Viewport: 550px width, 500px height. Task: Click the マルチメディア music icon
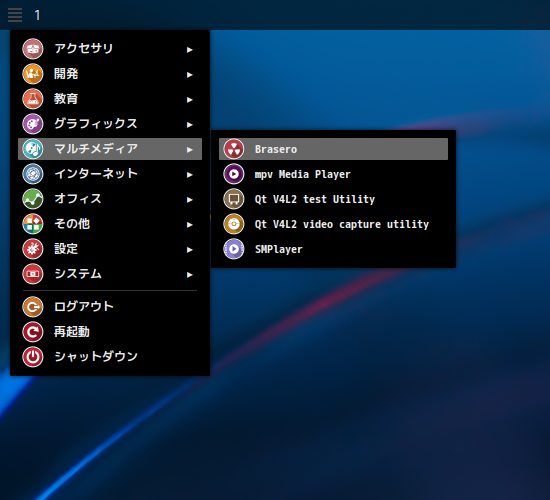tap(33, 149)
